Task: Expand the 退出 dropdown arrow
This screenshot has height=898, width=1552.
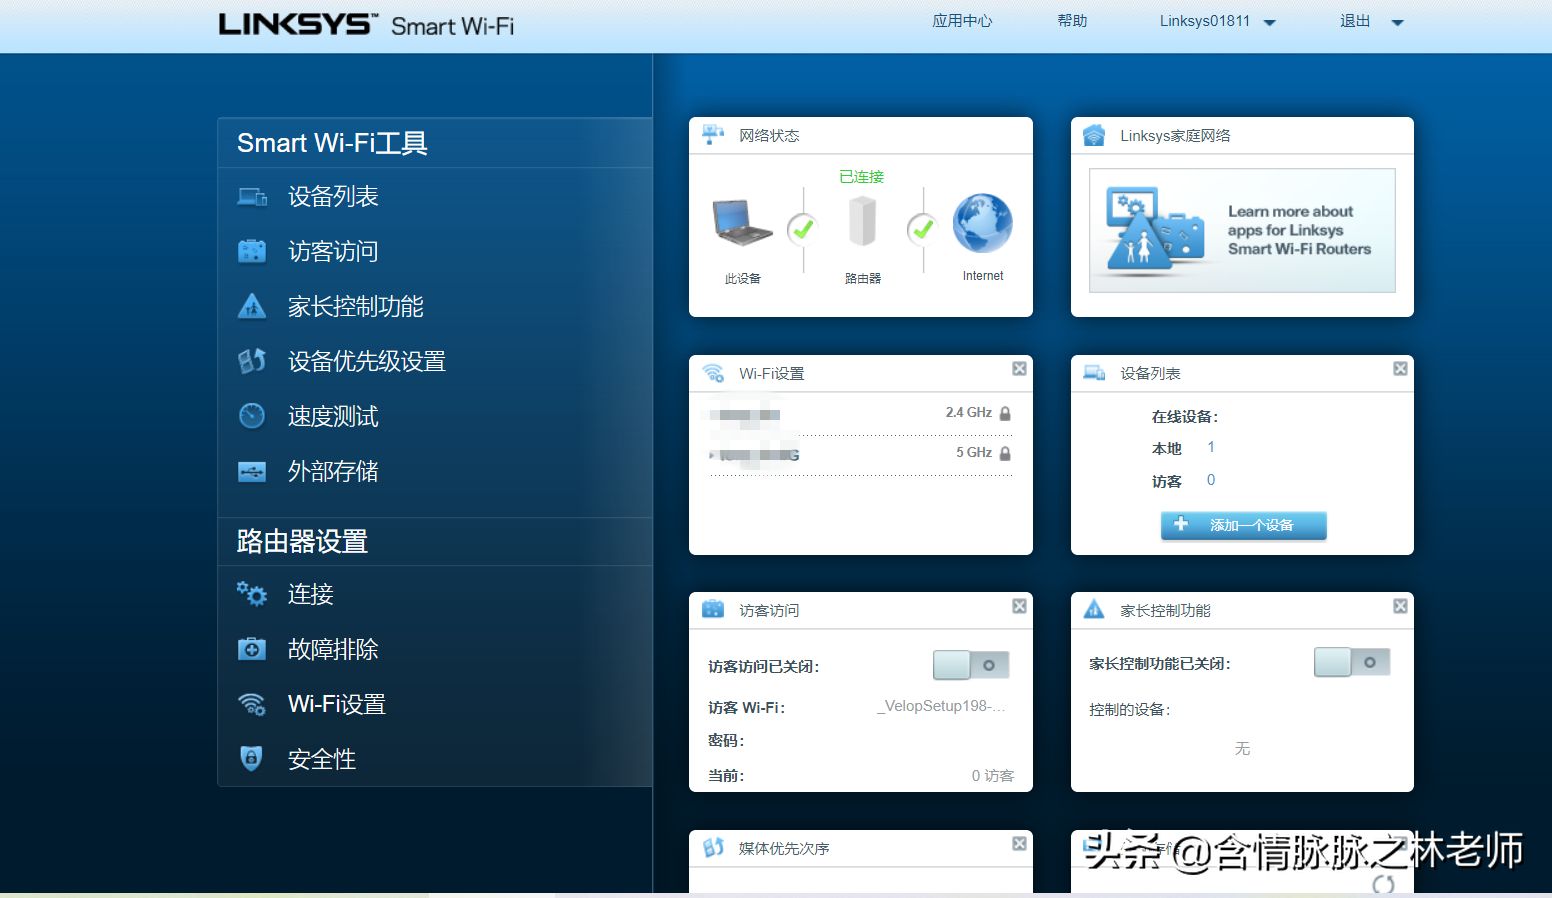Action: click(x=1398, y=22)
